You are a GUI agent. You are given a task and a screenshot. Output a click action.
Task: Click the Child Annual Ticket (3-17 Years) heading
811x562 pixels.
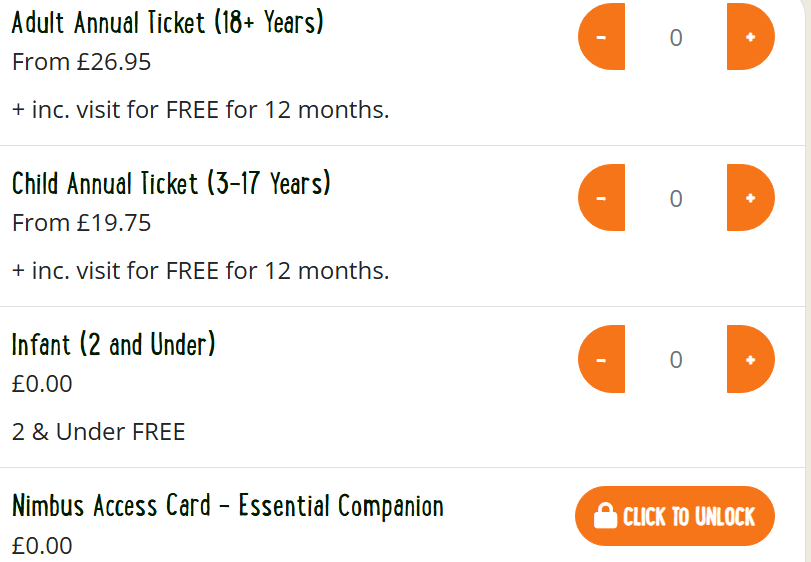pyautogui.click(x=171, y=184)
